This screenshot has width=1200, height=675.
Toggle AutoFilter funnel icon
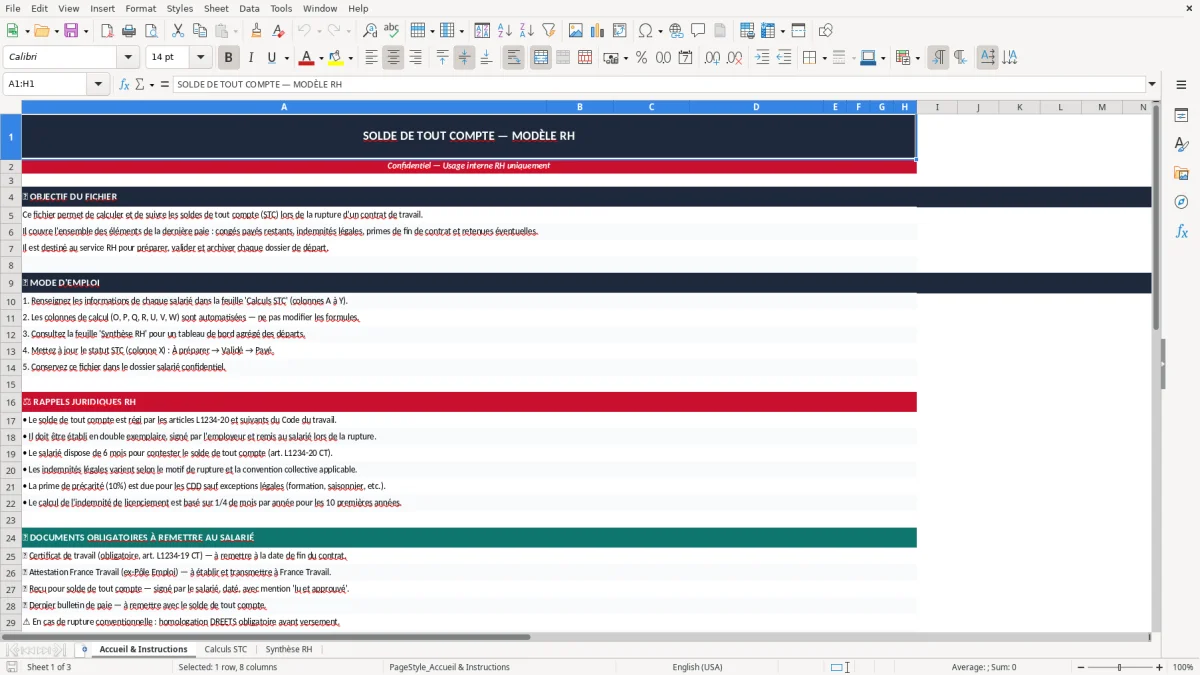pyautogui.click(x=549, y=31)
